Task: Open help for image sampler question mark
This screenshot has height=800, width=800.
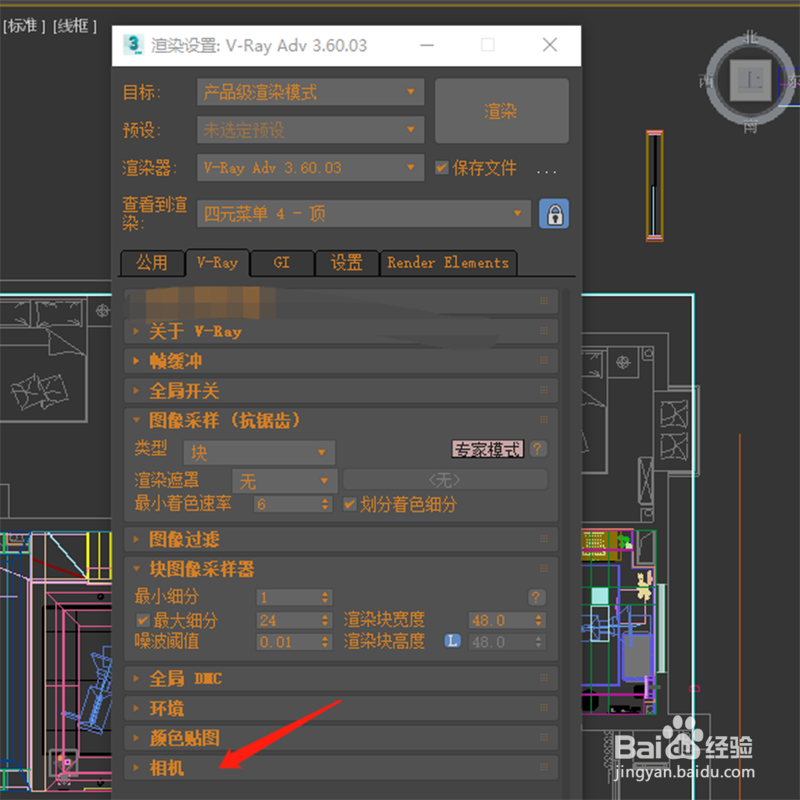Action: (537, 449)
